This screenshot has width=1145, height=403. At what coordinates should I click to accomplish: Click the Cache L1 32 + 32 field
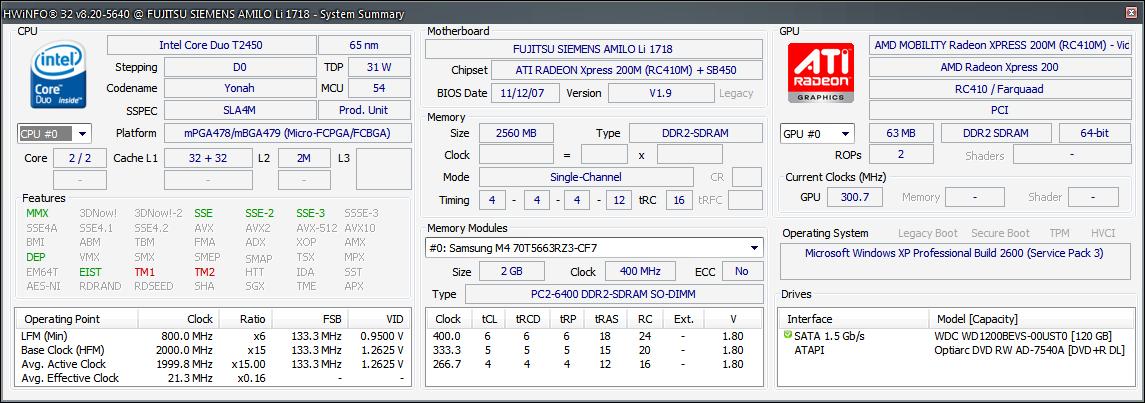coord(208,158)
